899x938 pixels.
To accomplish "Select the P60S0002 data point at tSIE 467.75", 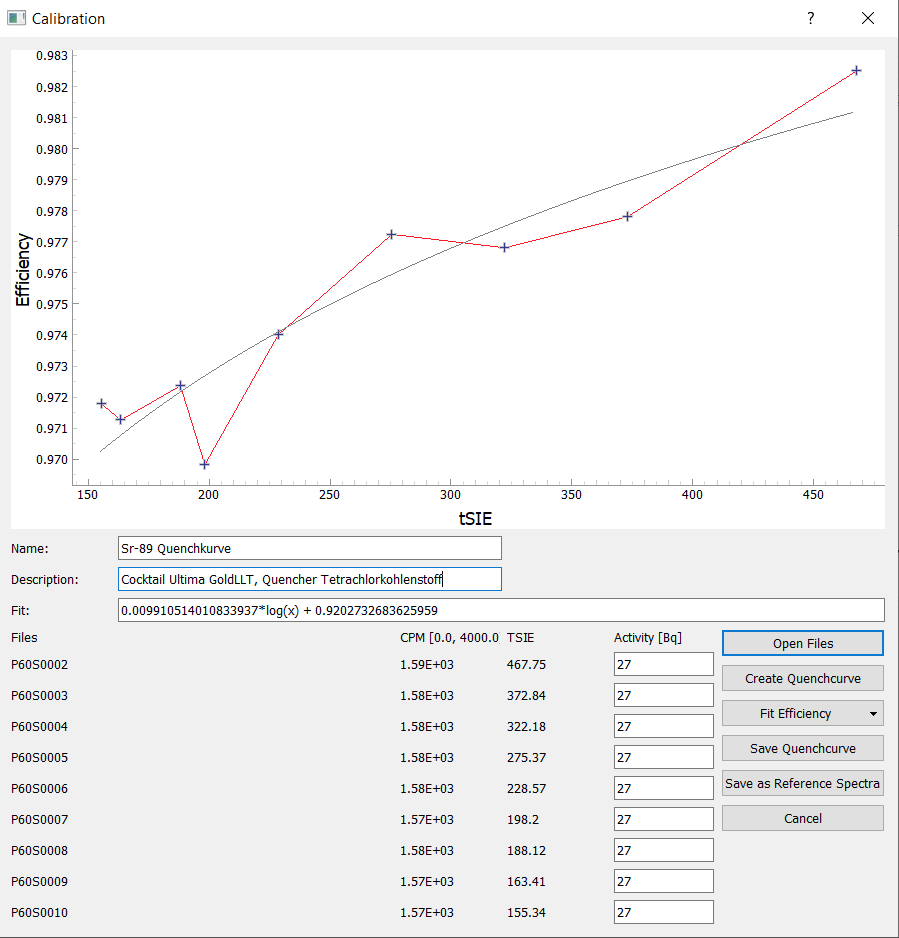I will [855, 70].
